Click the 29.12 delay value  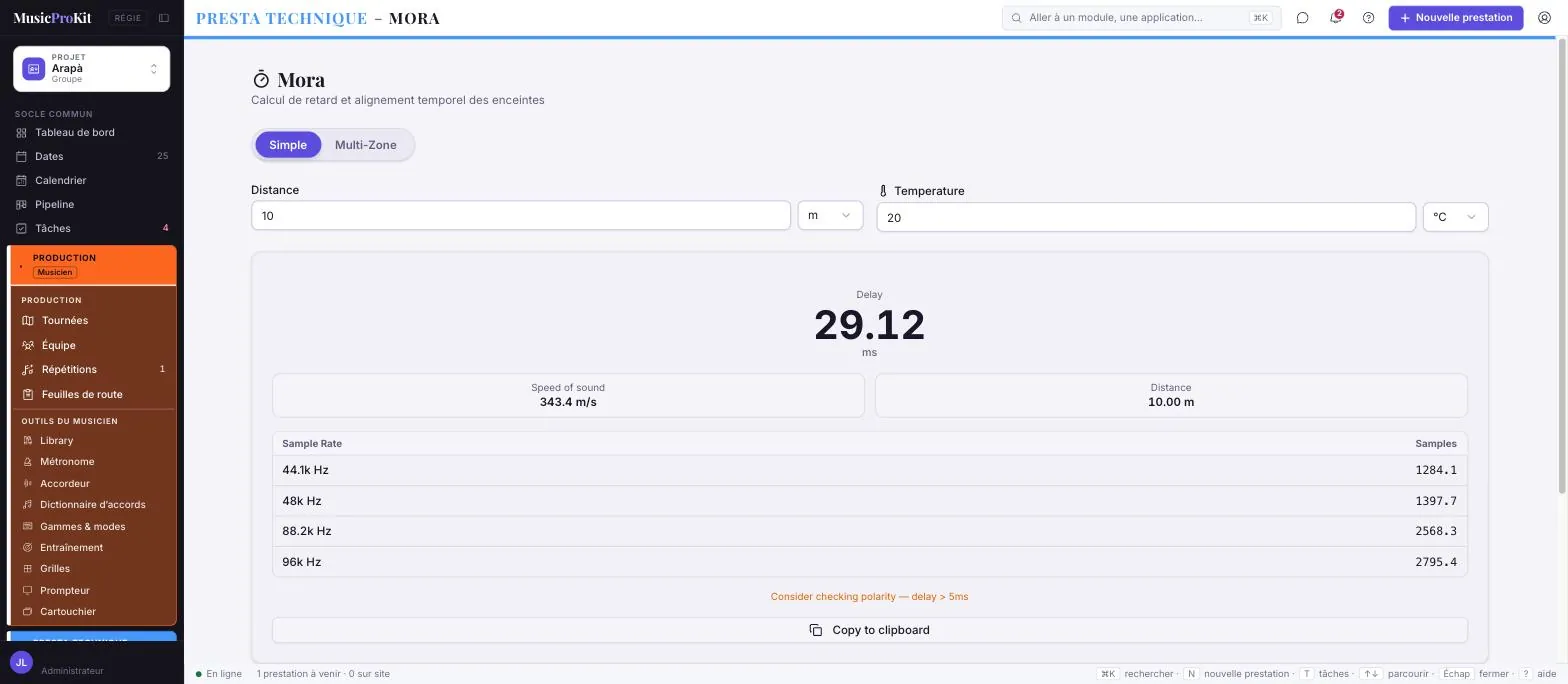pos(869,325)
